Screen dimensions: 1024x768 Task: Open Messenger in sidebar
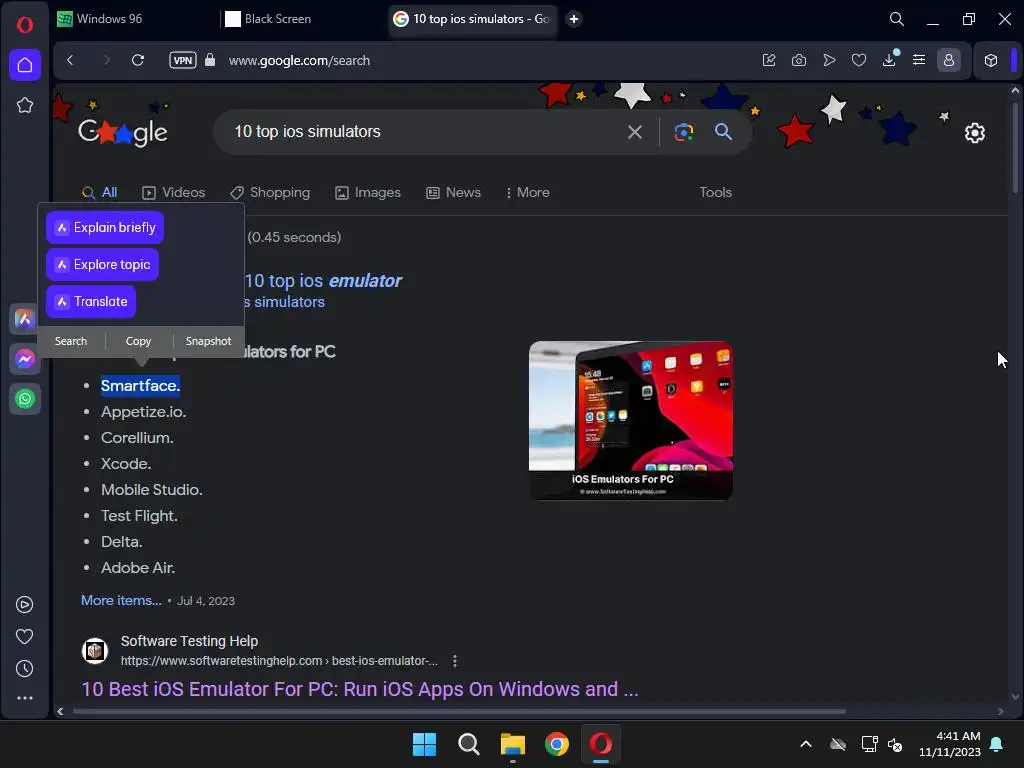coord(25,359)
